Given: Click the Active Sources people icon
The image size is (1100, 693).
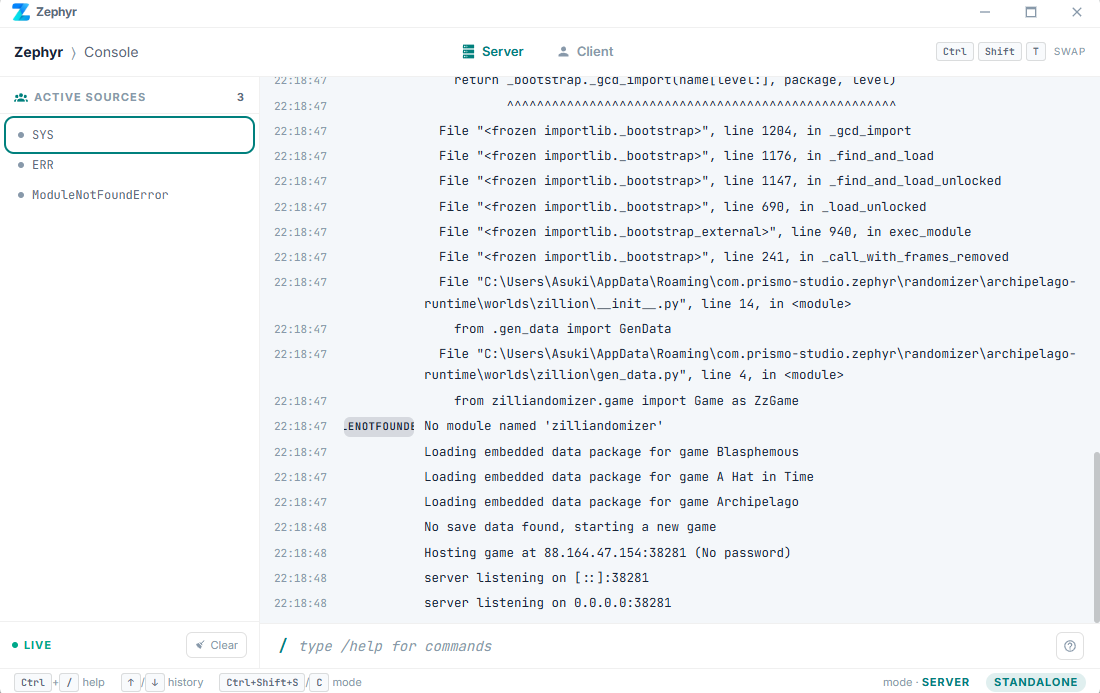Looking at the screenshot, I should 21,98.
